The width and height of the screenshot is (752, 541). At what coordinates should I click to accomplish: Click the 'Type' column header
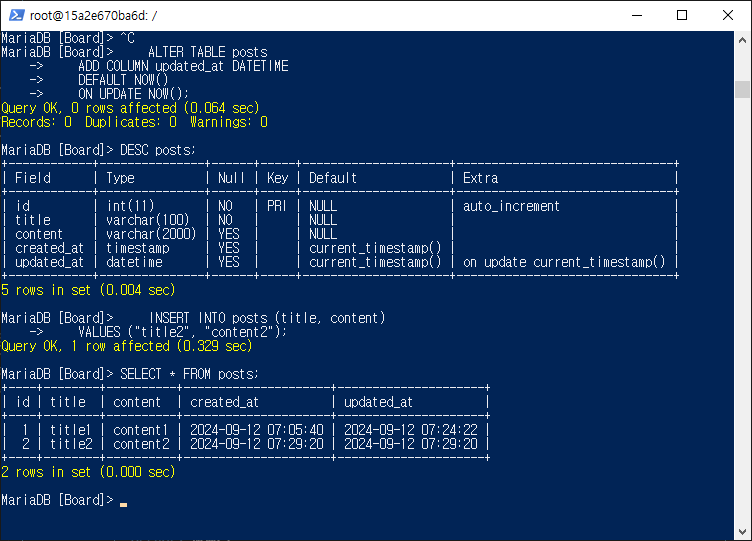pyautogui.click(x=120, y=178)
